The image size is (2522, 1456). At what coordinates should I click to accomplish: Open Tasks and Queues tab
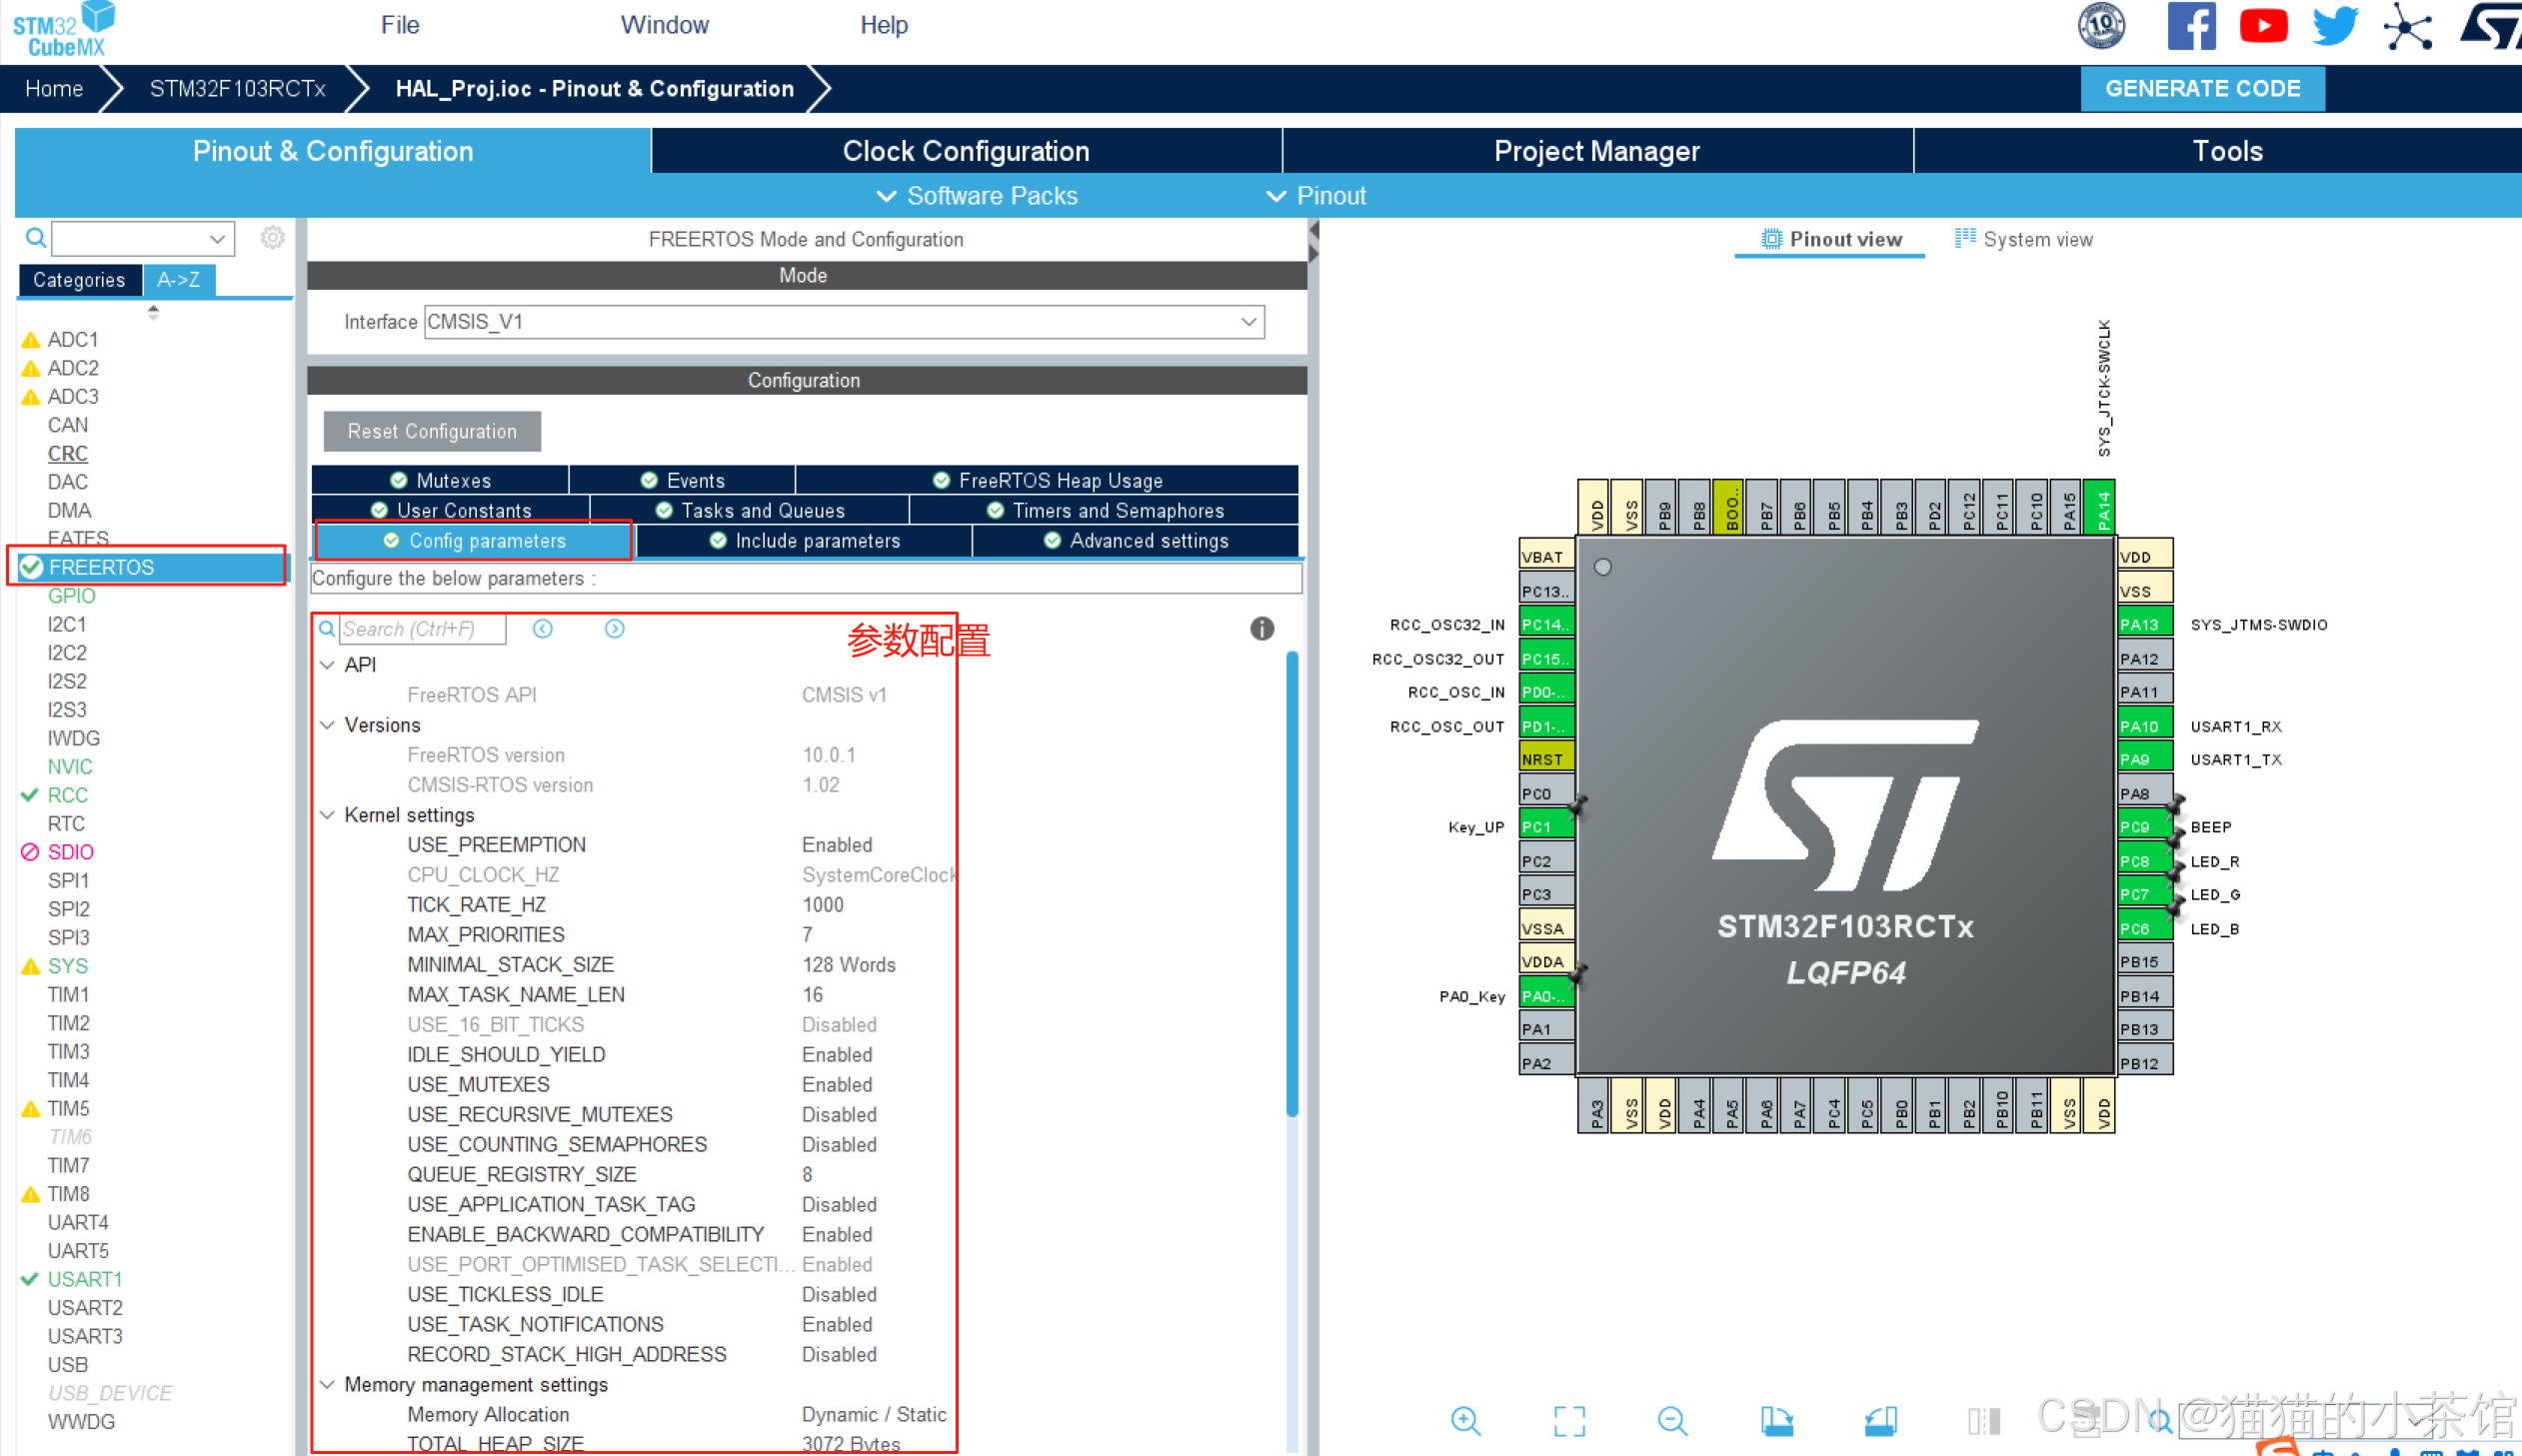pos(750,510)
